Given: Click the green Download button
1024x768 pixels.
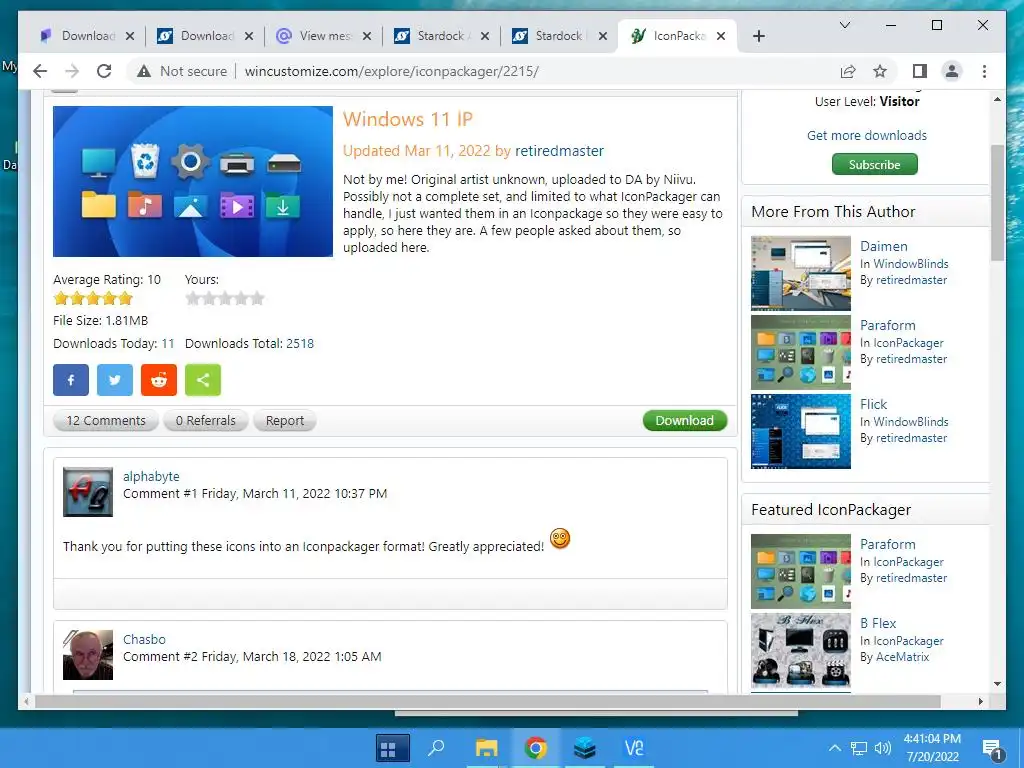Looking at the screenshot, I should pyautogui.click(x=685, y=421).
